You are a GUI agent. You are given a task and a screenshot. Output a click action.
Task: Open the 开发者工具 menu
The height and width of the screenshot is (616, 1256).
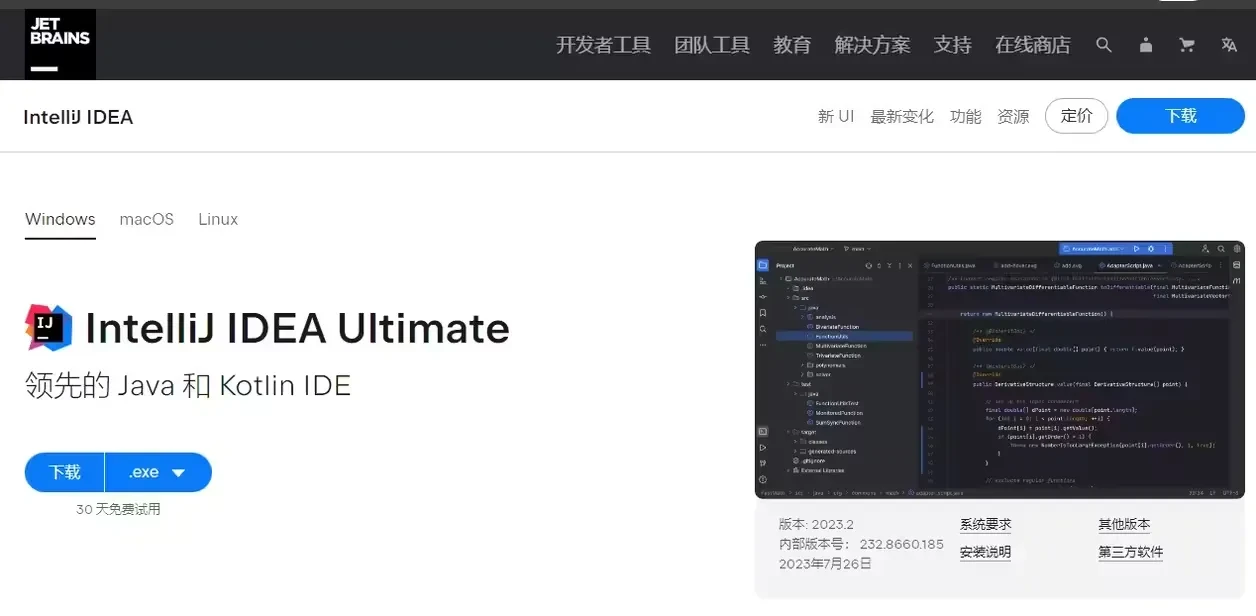coord(603,45)
